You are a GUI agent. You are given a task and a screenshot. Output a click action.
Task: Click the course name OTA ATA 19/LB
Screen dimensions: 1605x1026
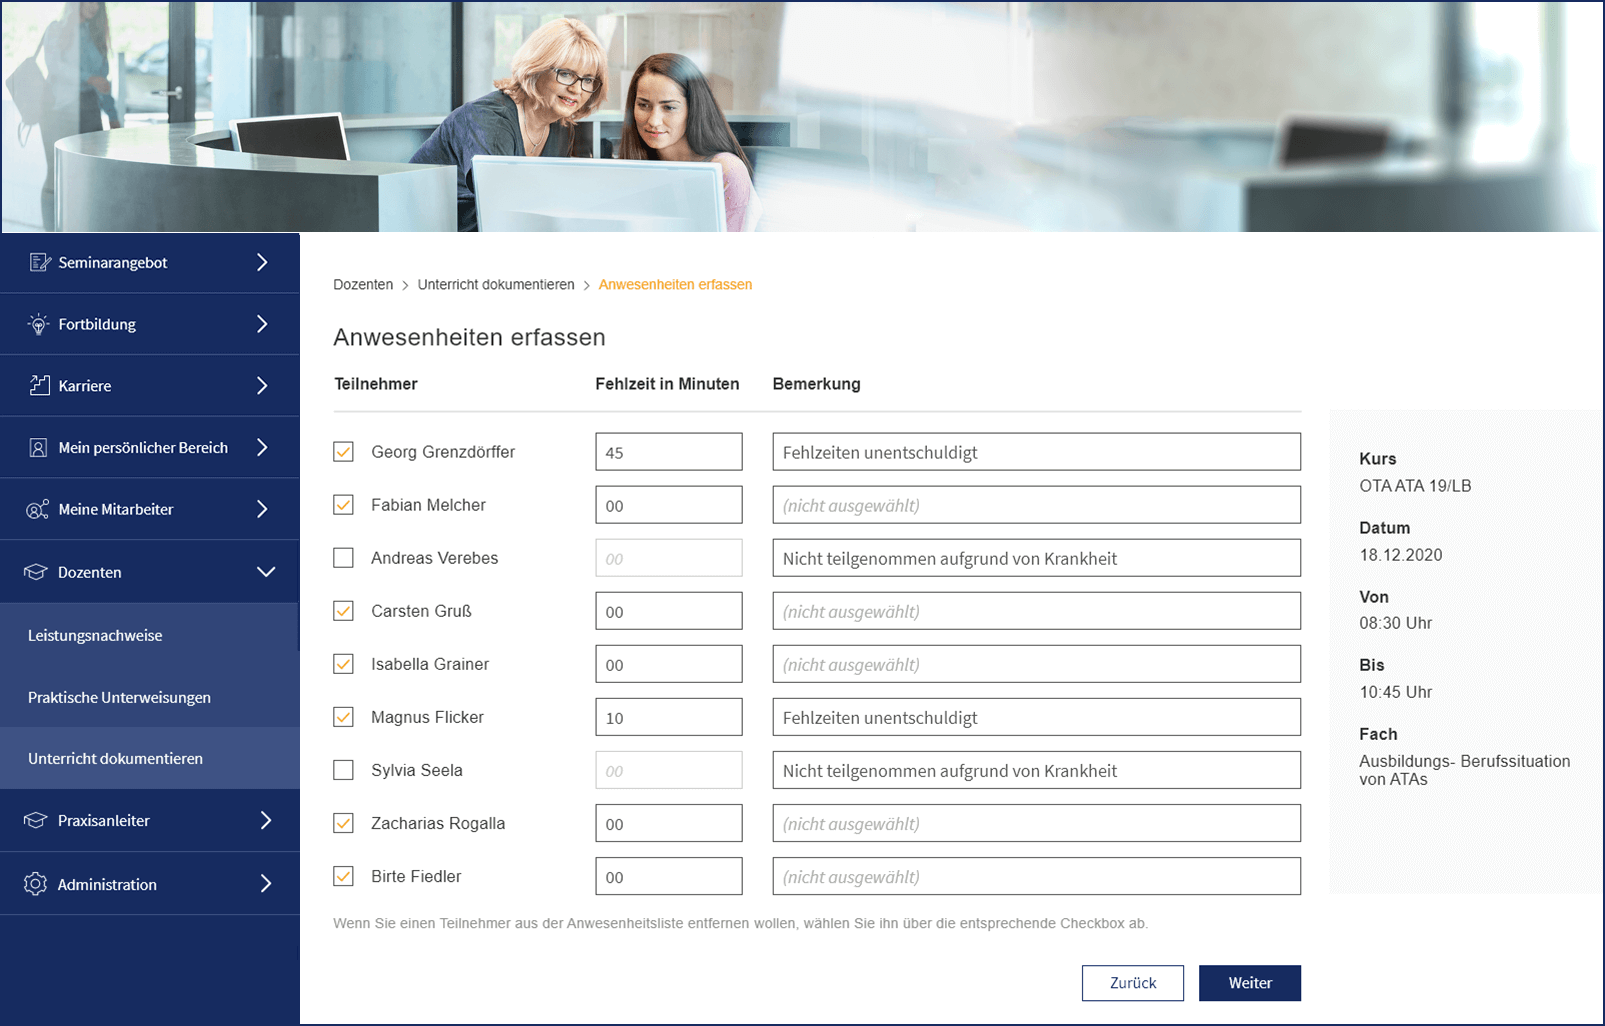[x=1415, y=486]
